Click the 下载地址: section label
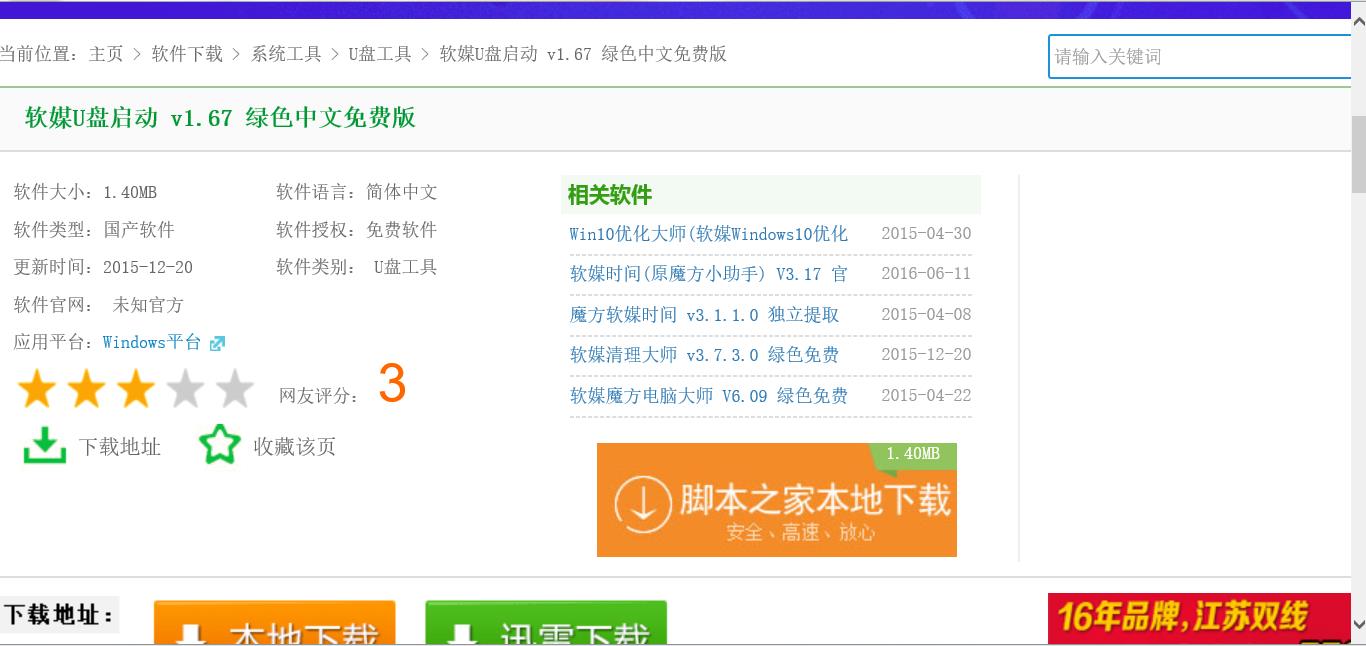 click(60, 614)
